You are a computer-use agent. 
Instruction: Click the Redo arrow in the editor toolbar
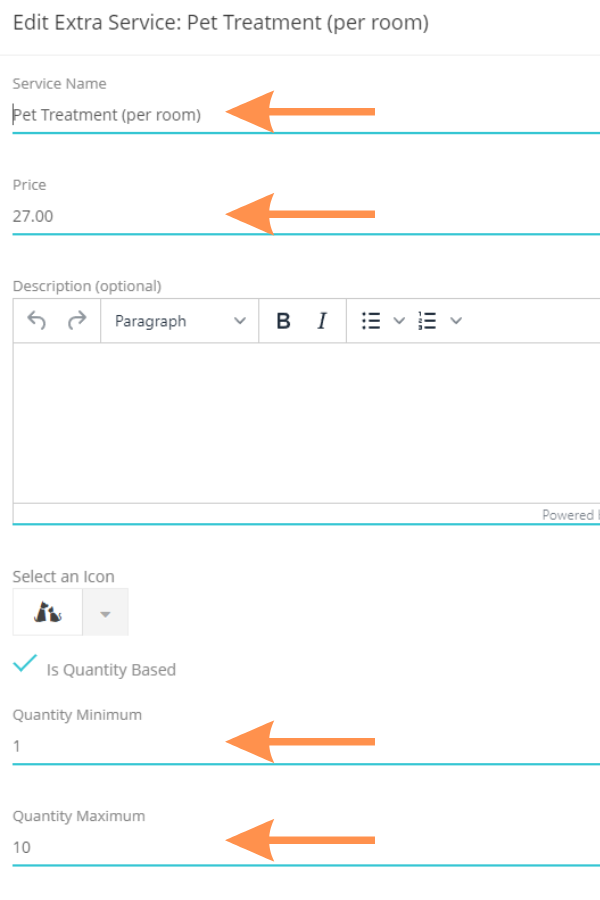tap(76, 321)
